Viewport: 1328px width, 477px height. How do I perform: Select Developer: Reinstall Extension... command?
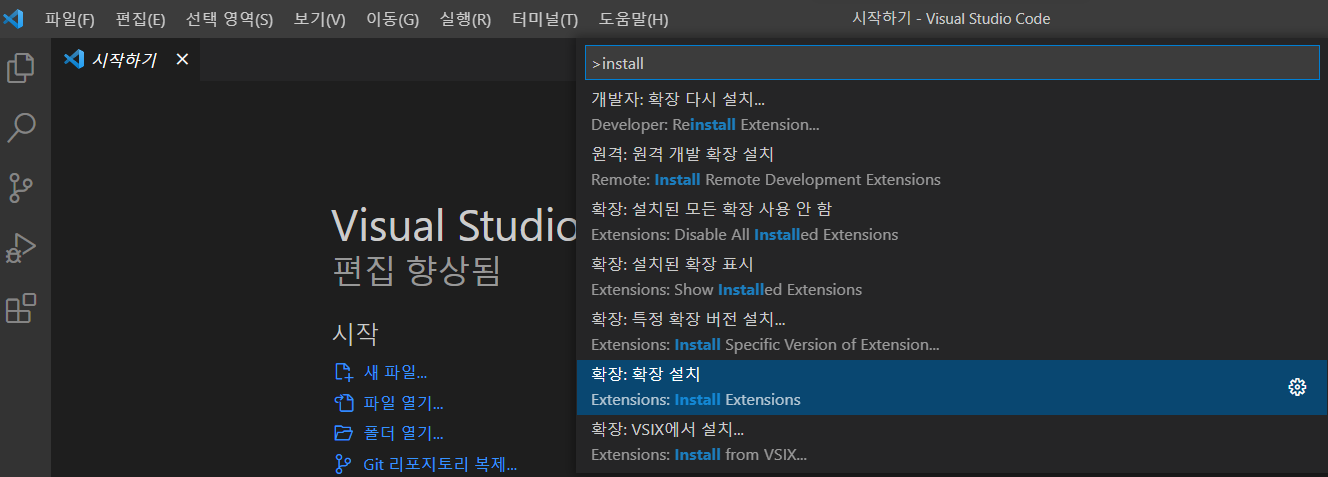(x=952, y=112)
